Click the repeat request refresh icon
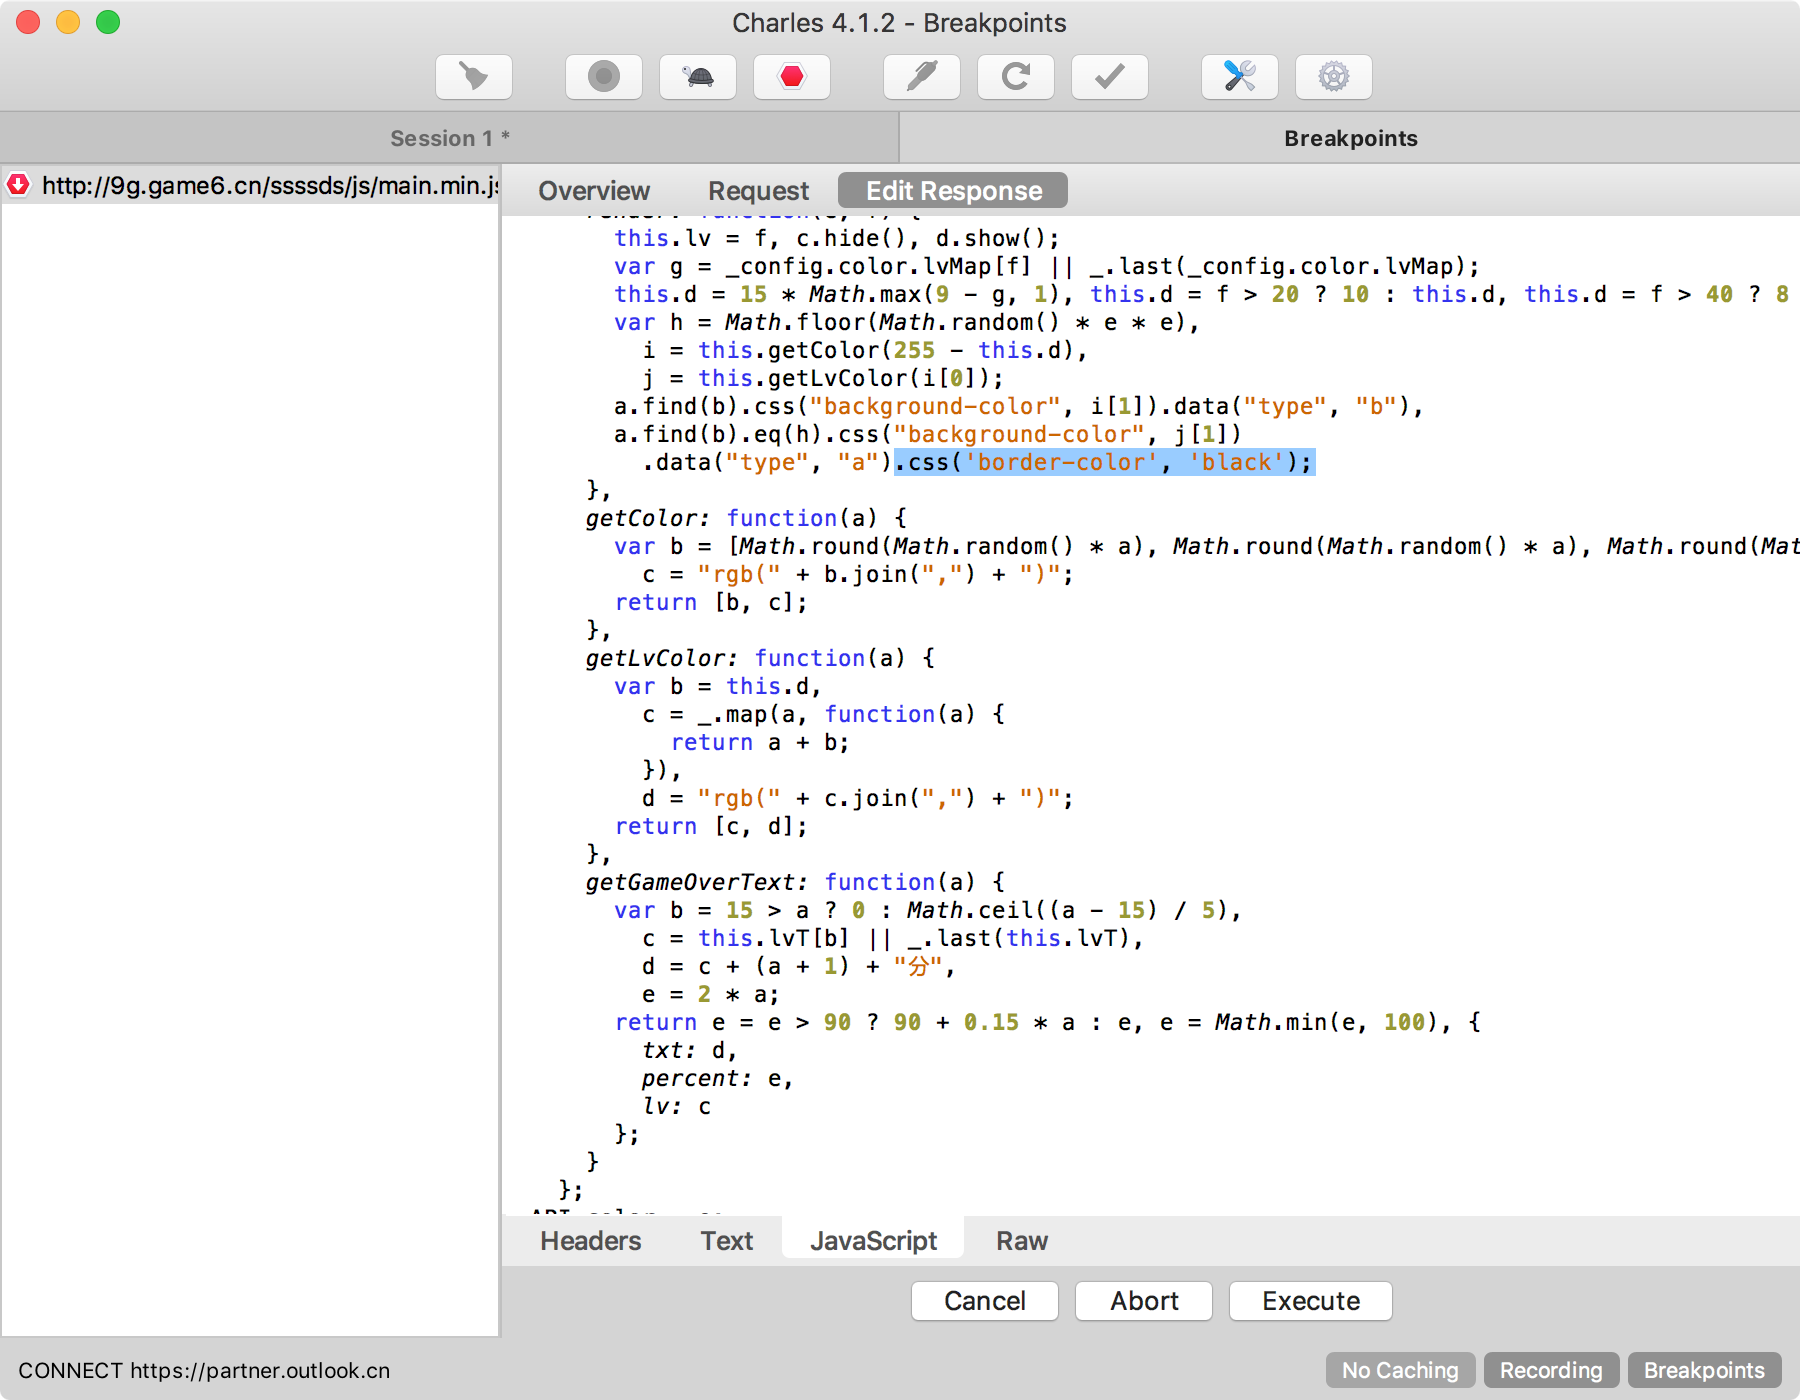 tap(1015, 77)
